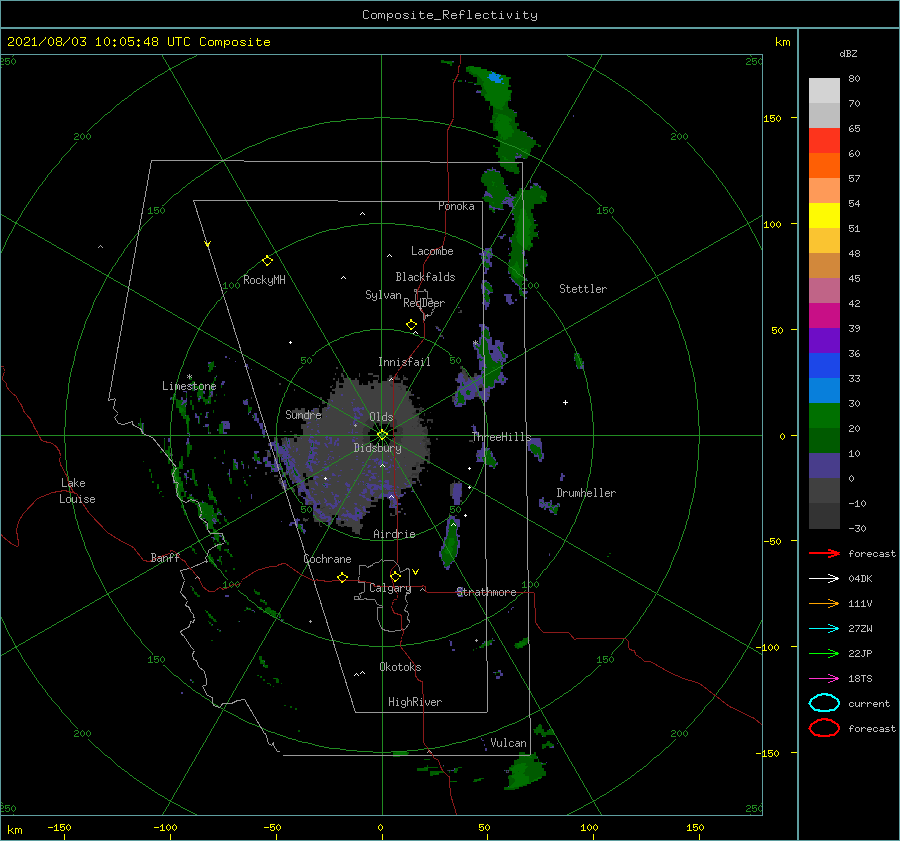Click the yellow diamond marker near RedDeer
900x841 pixels.
pos(412,325)
